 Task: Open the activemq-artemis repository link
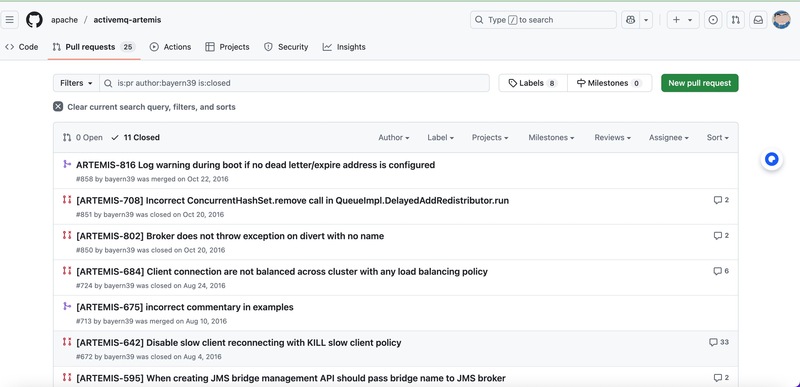pyautogui.click(x=127, y=20)
